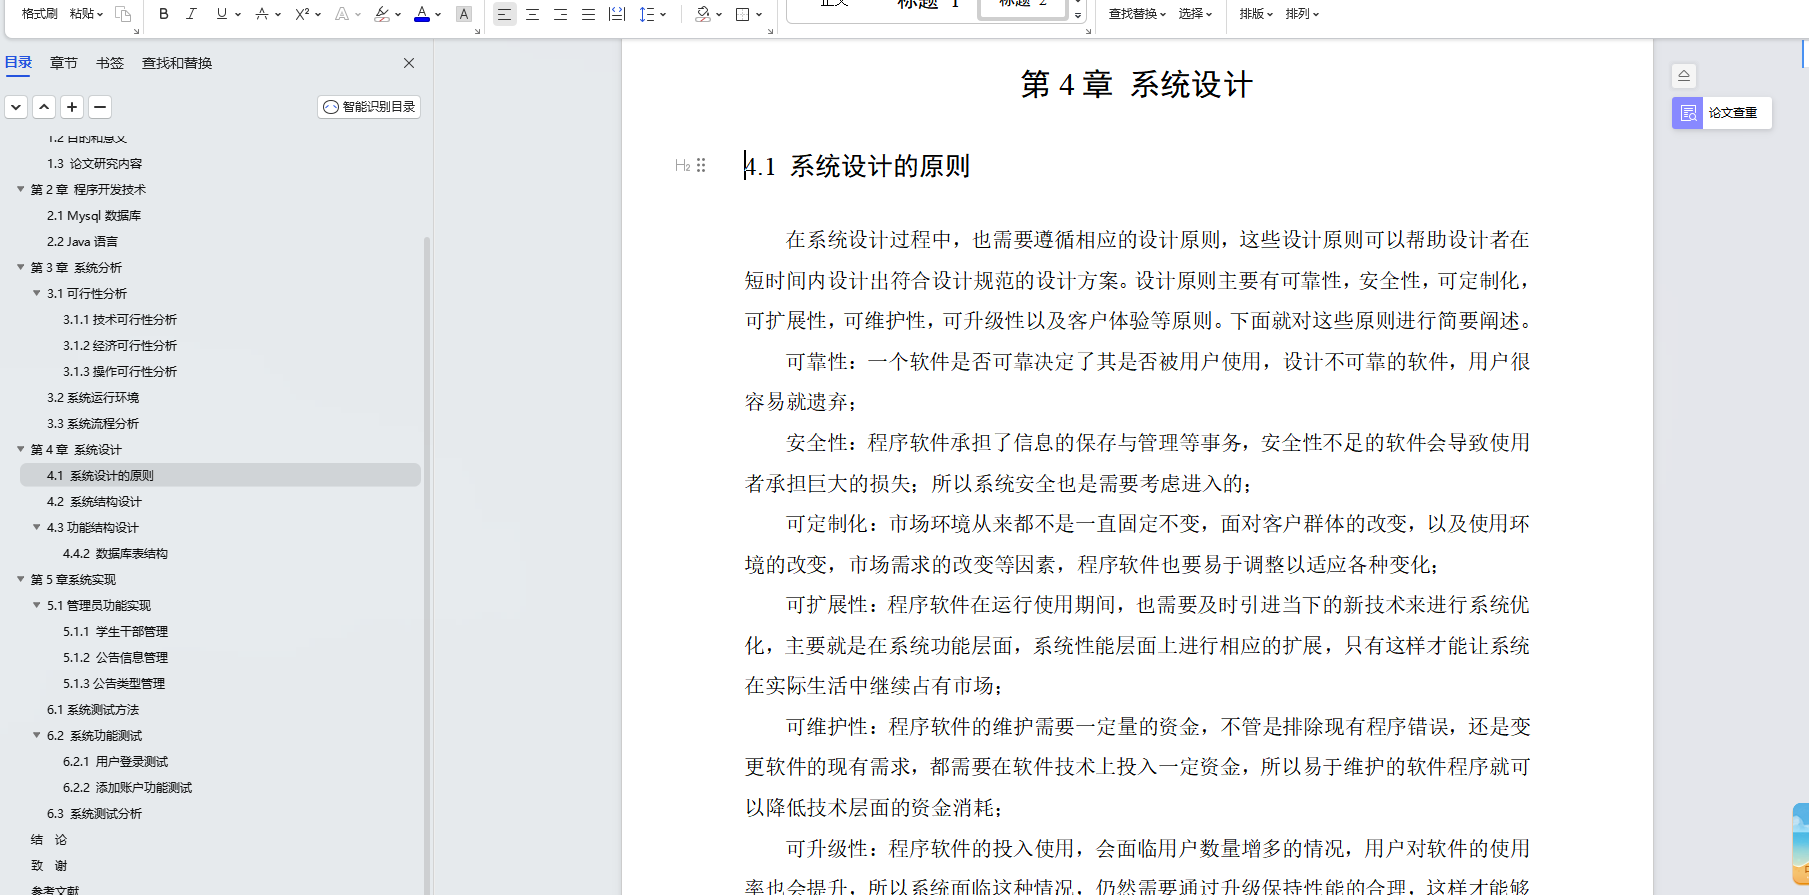Viewport: 1809px width, 895px height.
Task: Apply underline to text
Action: click(x=221, y=14)
